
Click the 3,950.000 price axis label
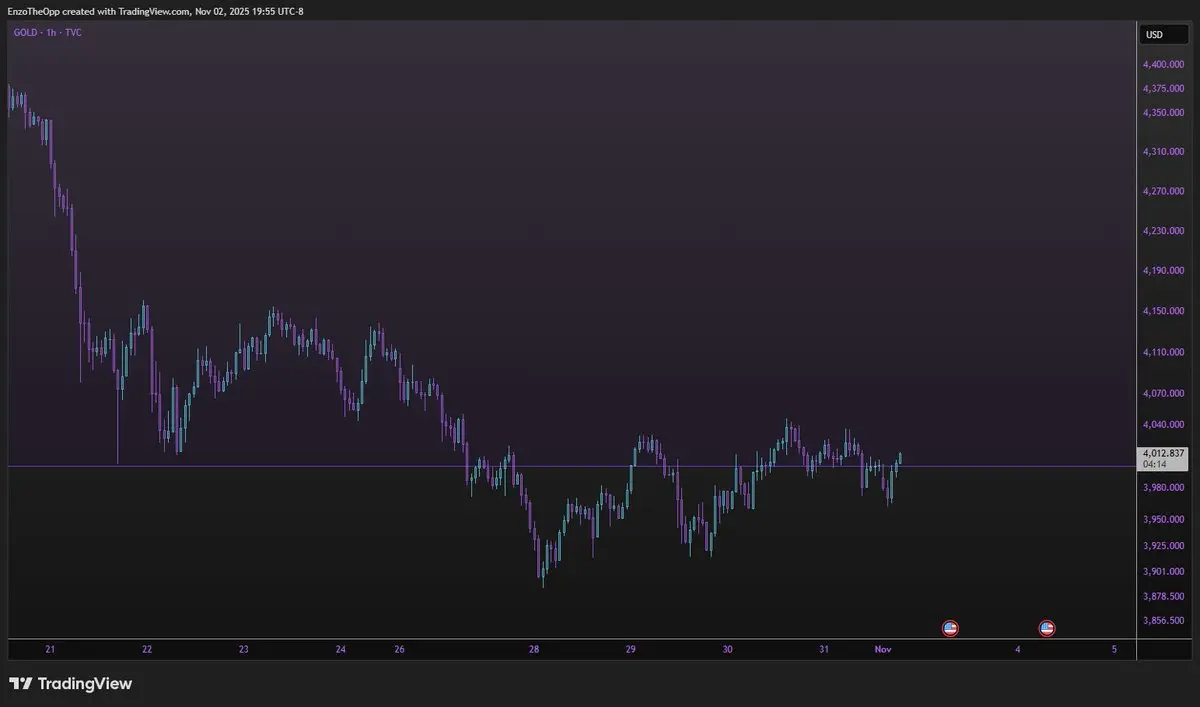click(x=1162, y=519)
